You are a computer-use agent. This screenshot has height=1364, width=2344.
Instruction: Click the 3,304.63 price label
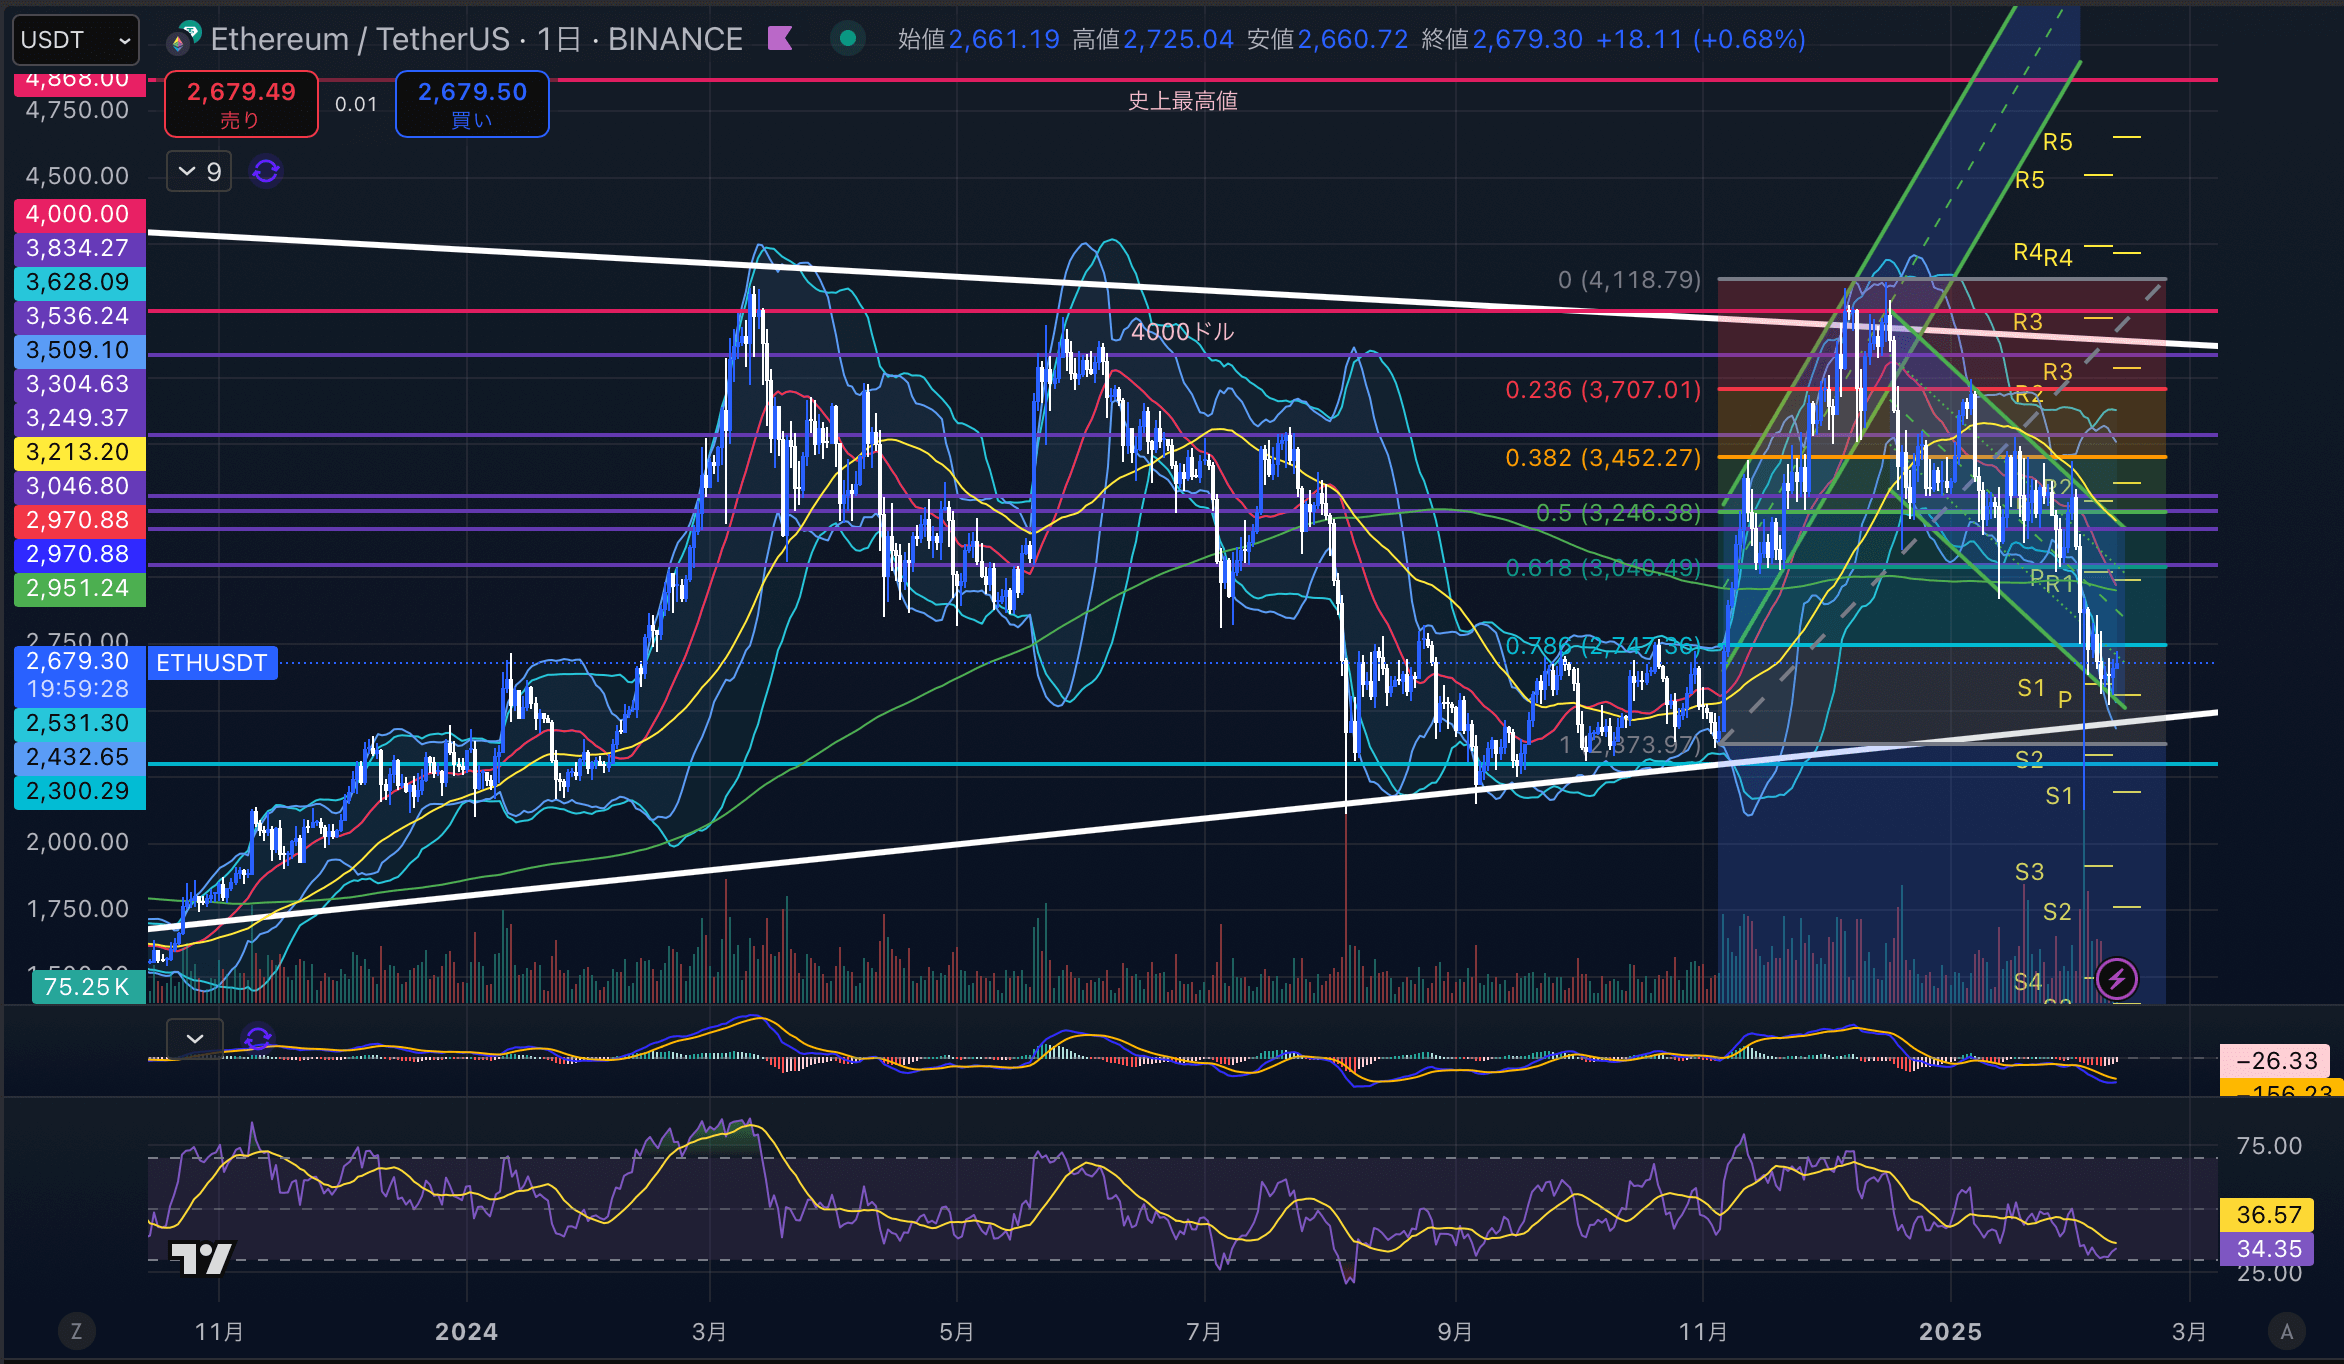pyautogui.click(x=78, y=384)
